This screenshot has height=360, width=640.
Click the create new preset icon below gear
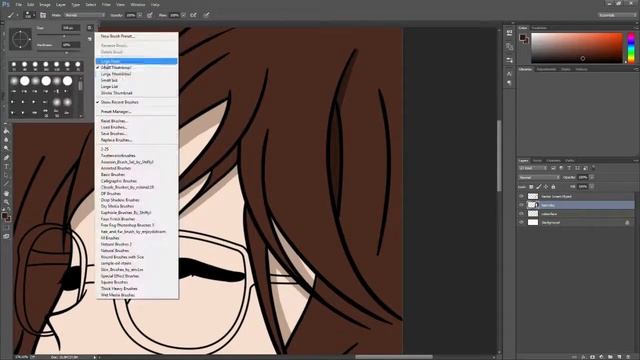coord(90,39)
